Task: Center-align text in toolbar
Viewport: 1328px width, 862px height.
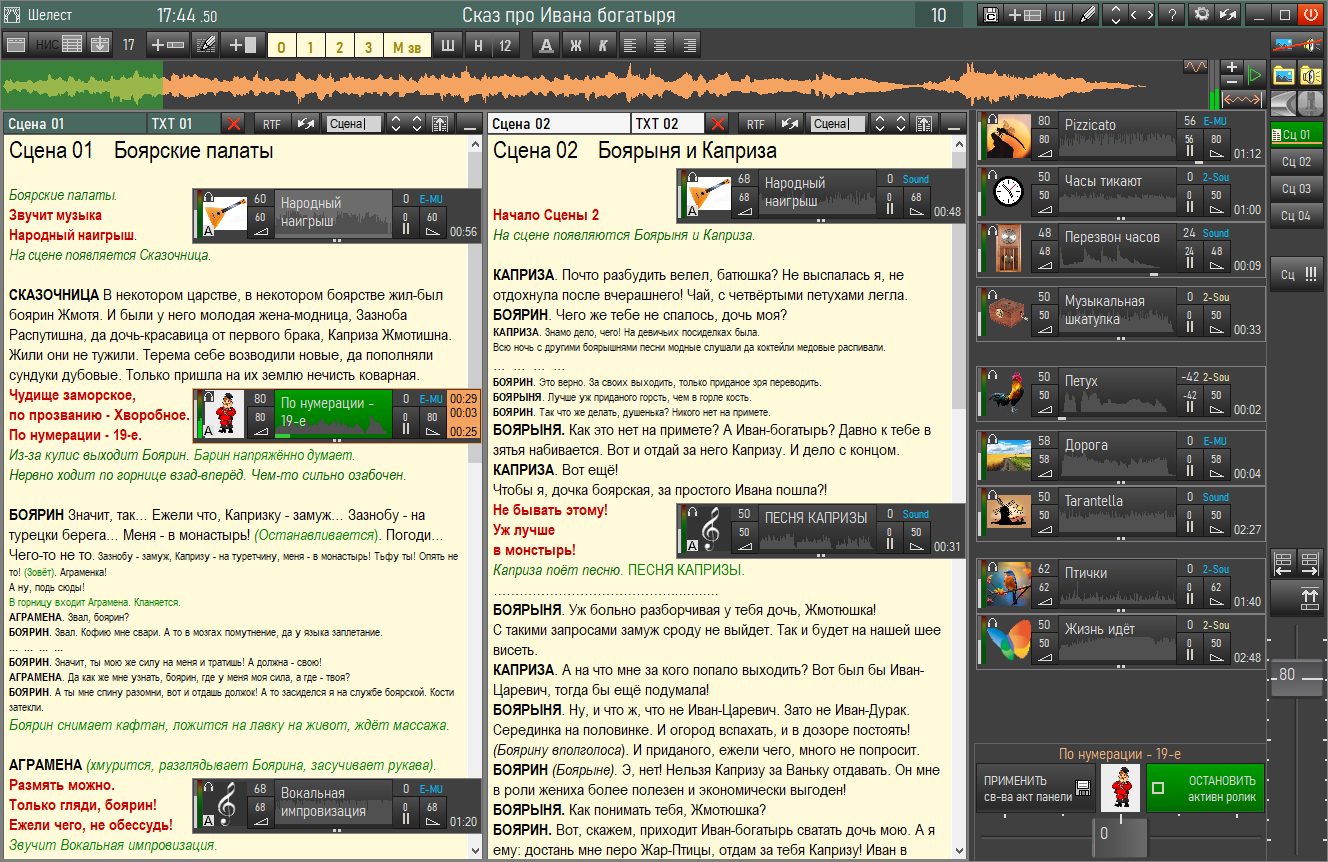Action: click(x=659, y=45)
